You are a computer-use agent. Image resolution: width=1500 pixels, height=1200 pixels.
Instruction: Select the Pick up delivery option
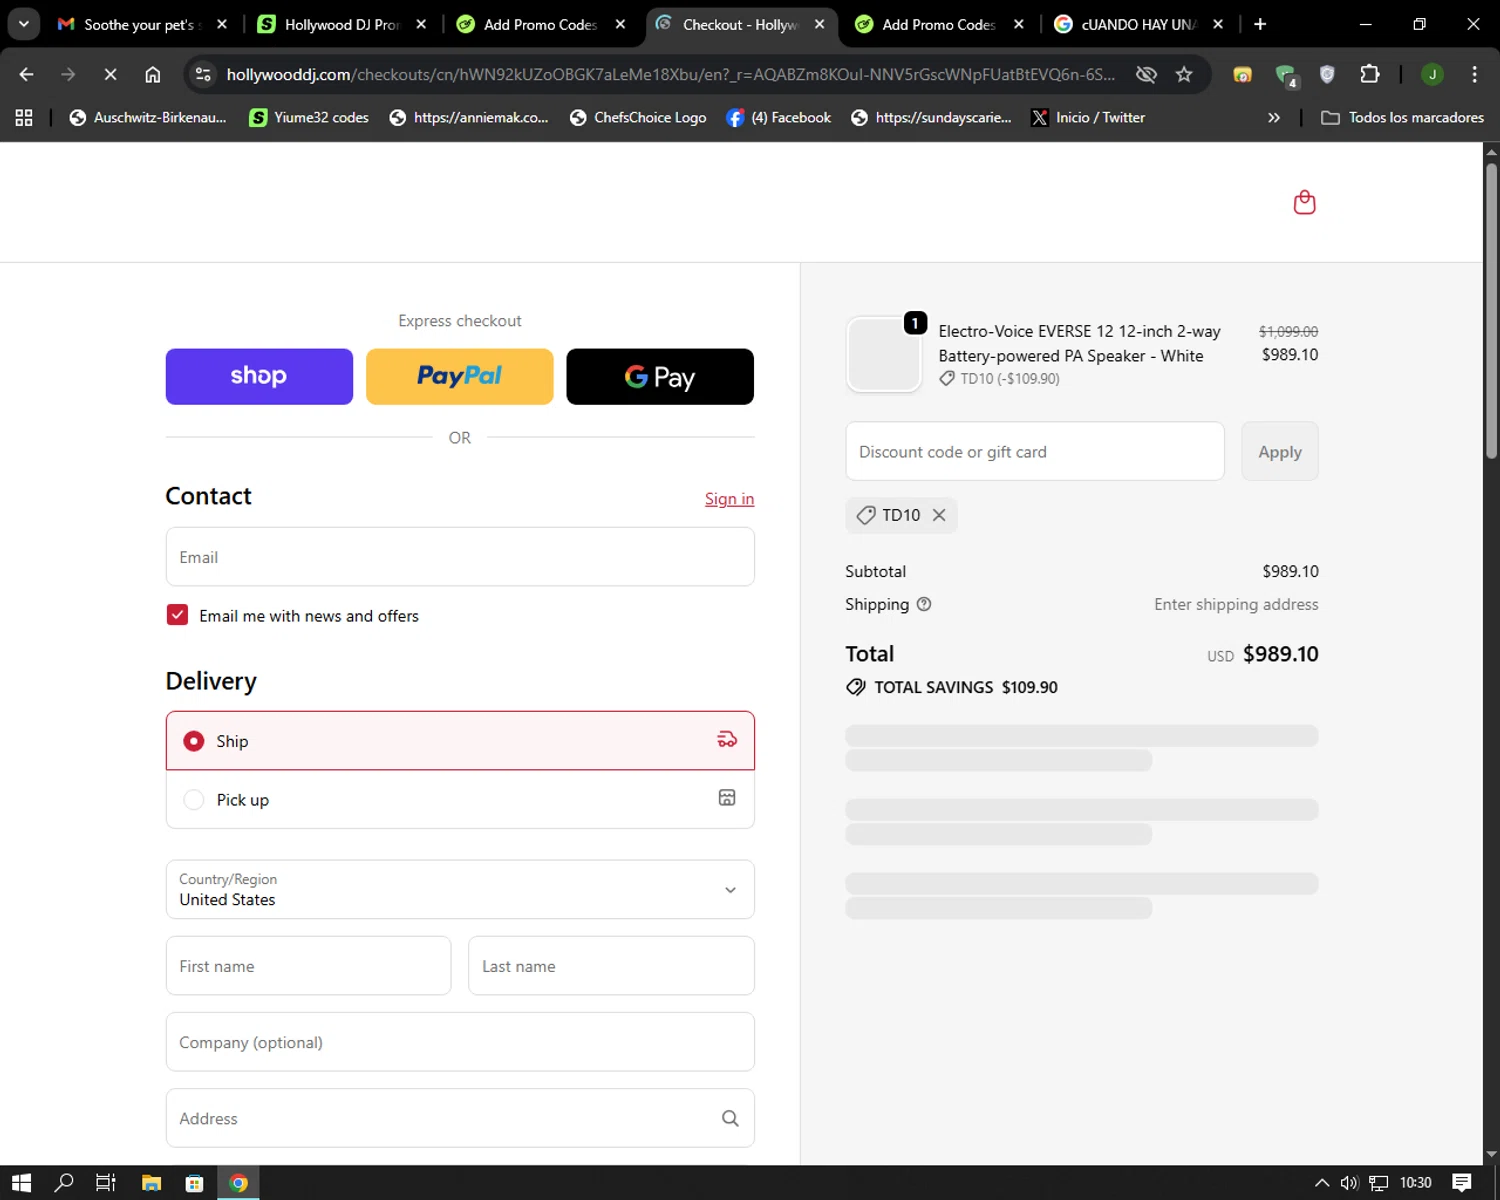click(x=460, y=799)
